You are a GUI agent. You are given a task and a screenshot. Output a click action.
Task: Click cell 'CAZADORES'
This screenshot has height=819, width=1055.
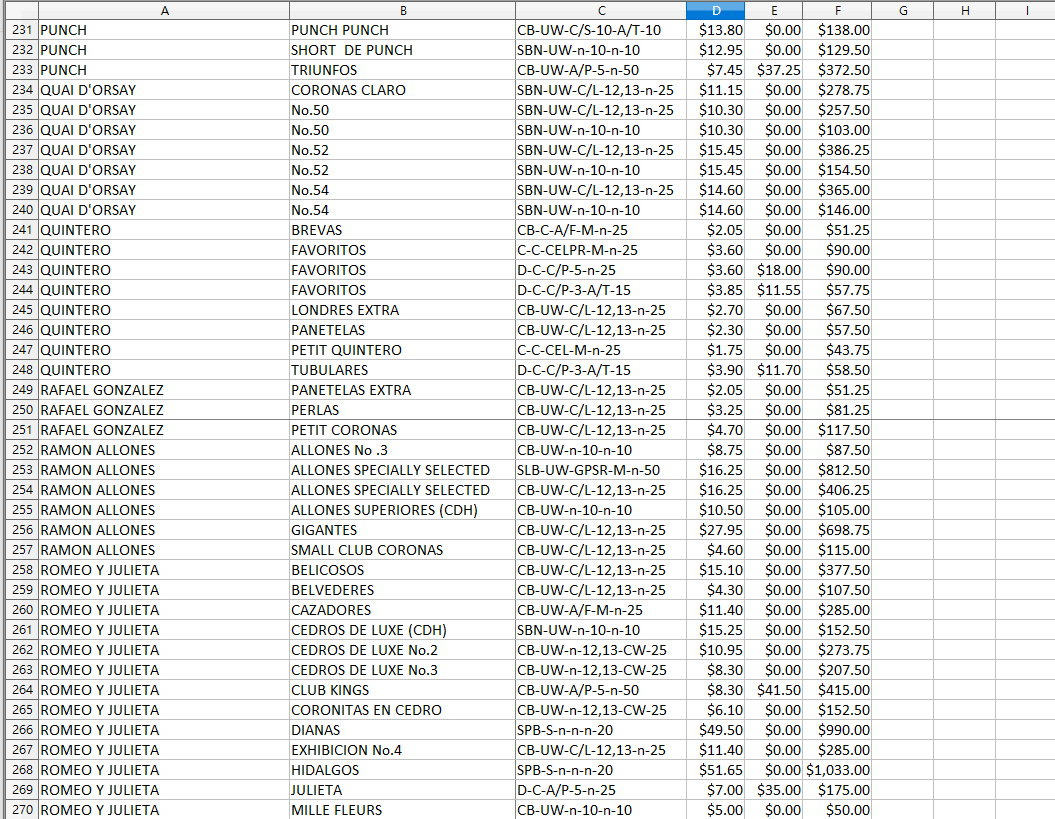pyautogui.click(x=402, y=610)
